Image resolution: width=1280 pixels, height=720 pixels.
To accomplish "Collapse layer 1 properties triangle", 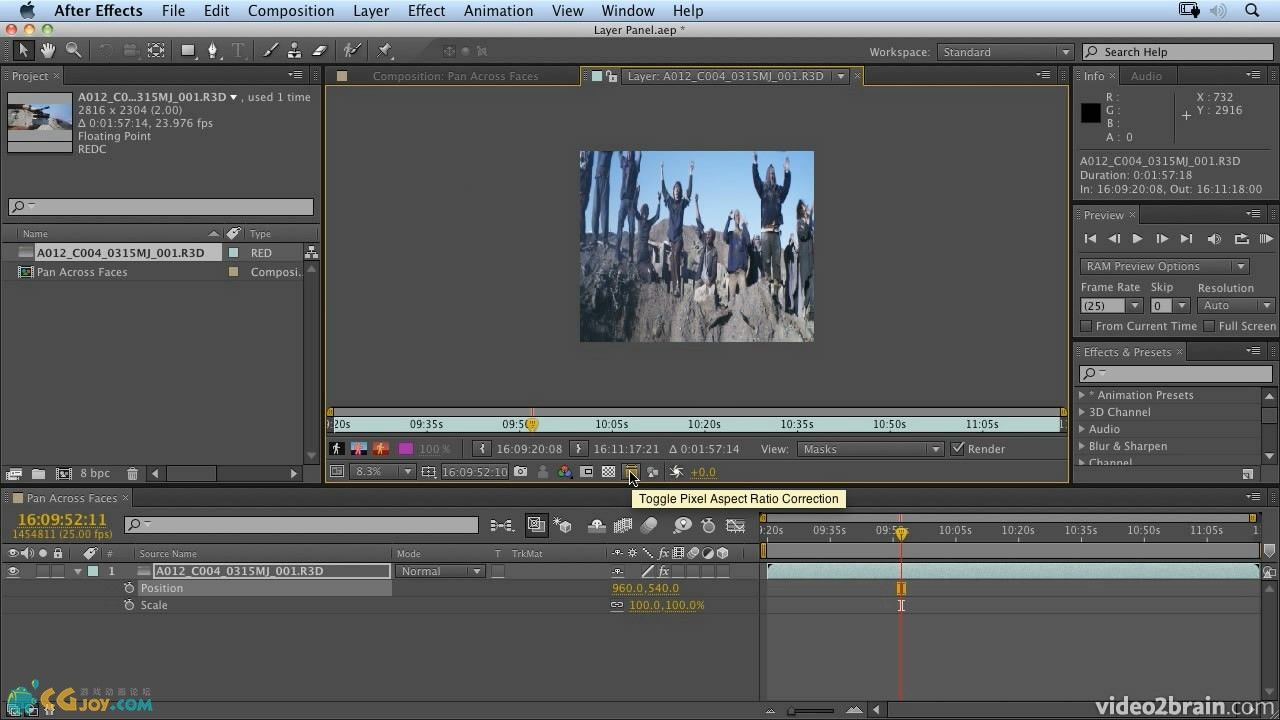I will (x=78, y=571).
